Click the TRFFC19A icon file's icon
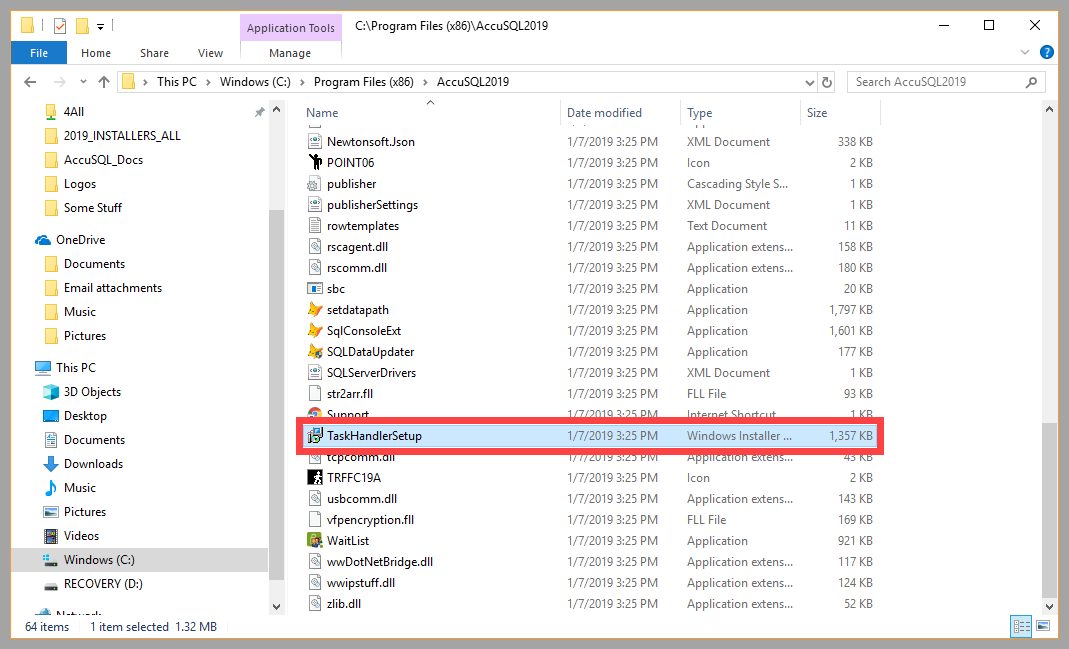This screenshot has width=1069, height=649. click(x=314, y=477)
